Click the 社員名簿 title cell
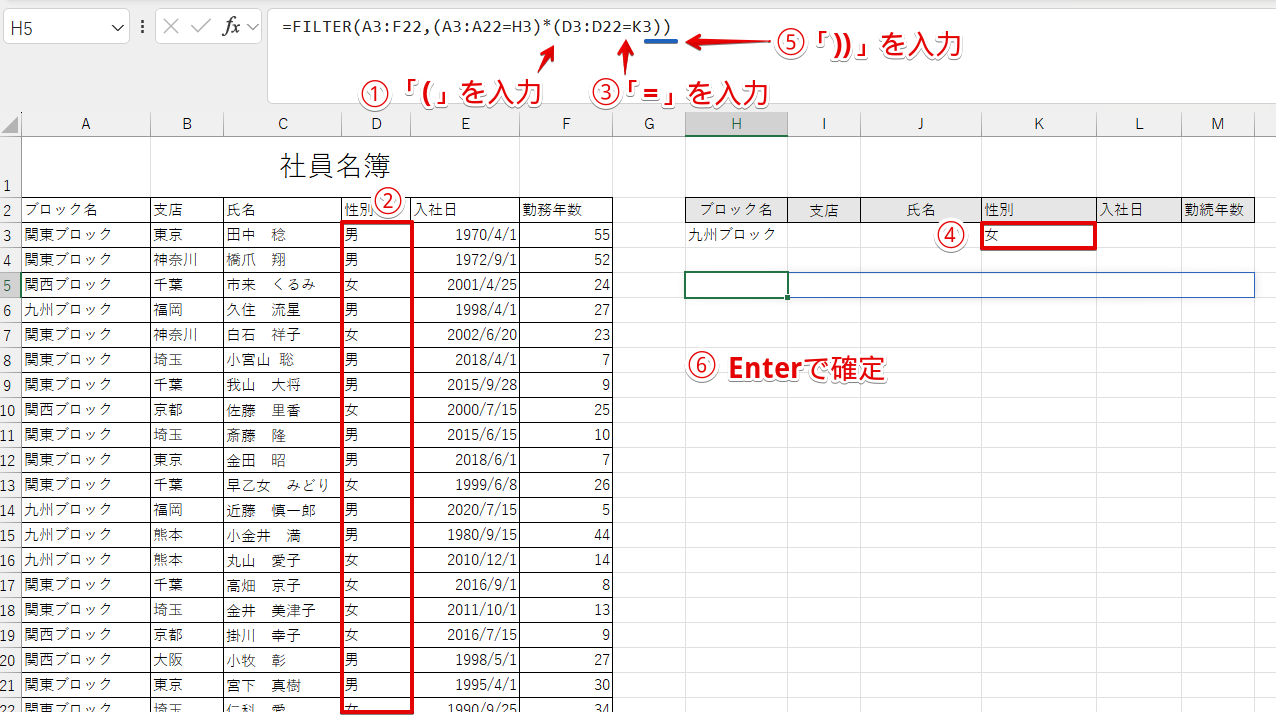 (335, 166)
